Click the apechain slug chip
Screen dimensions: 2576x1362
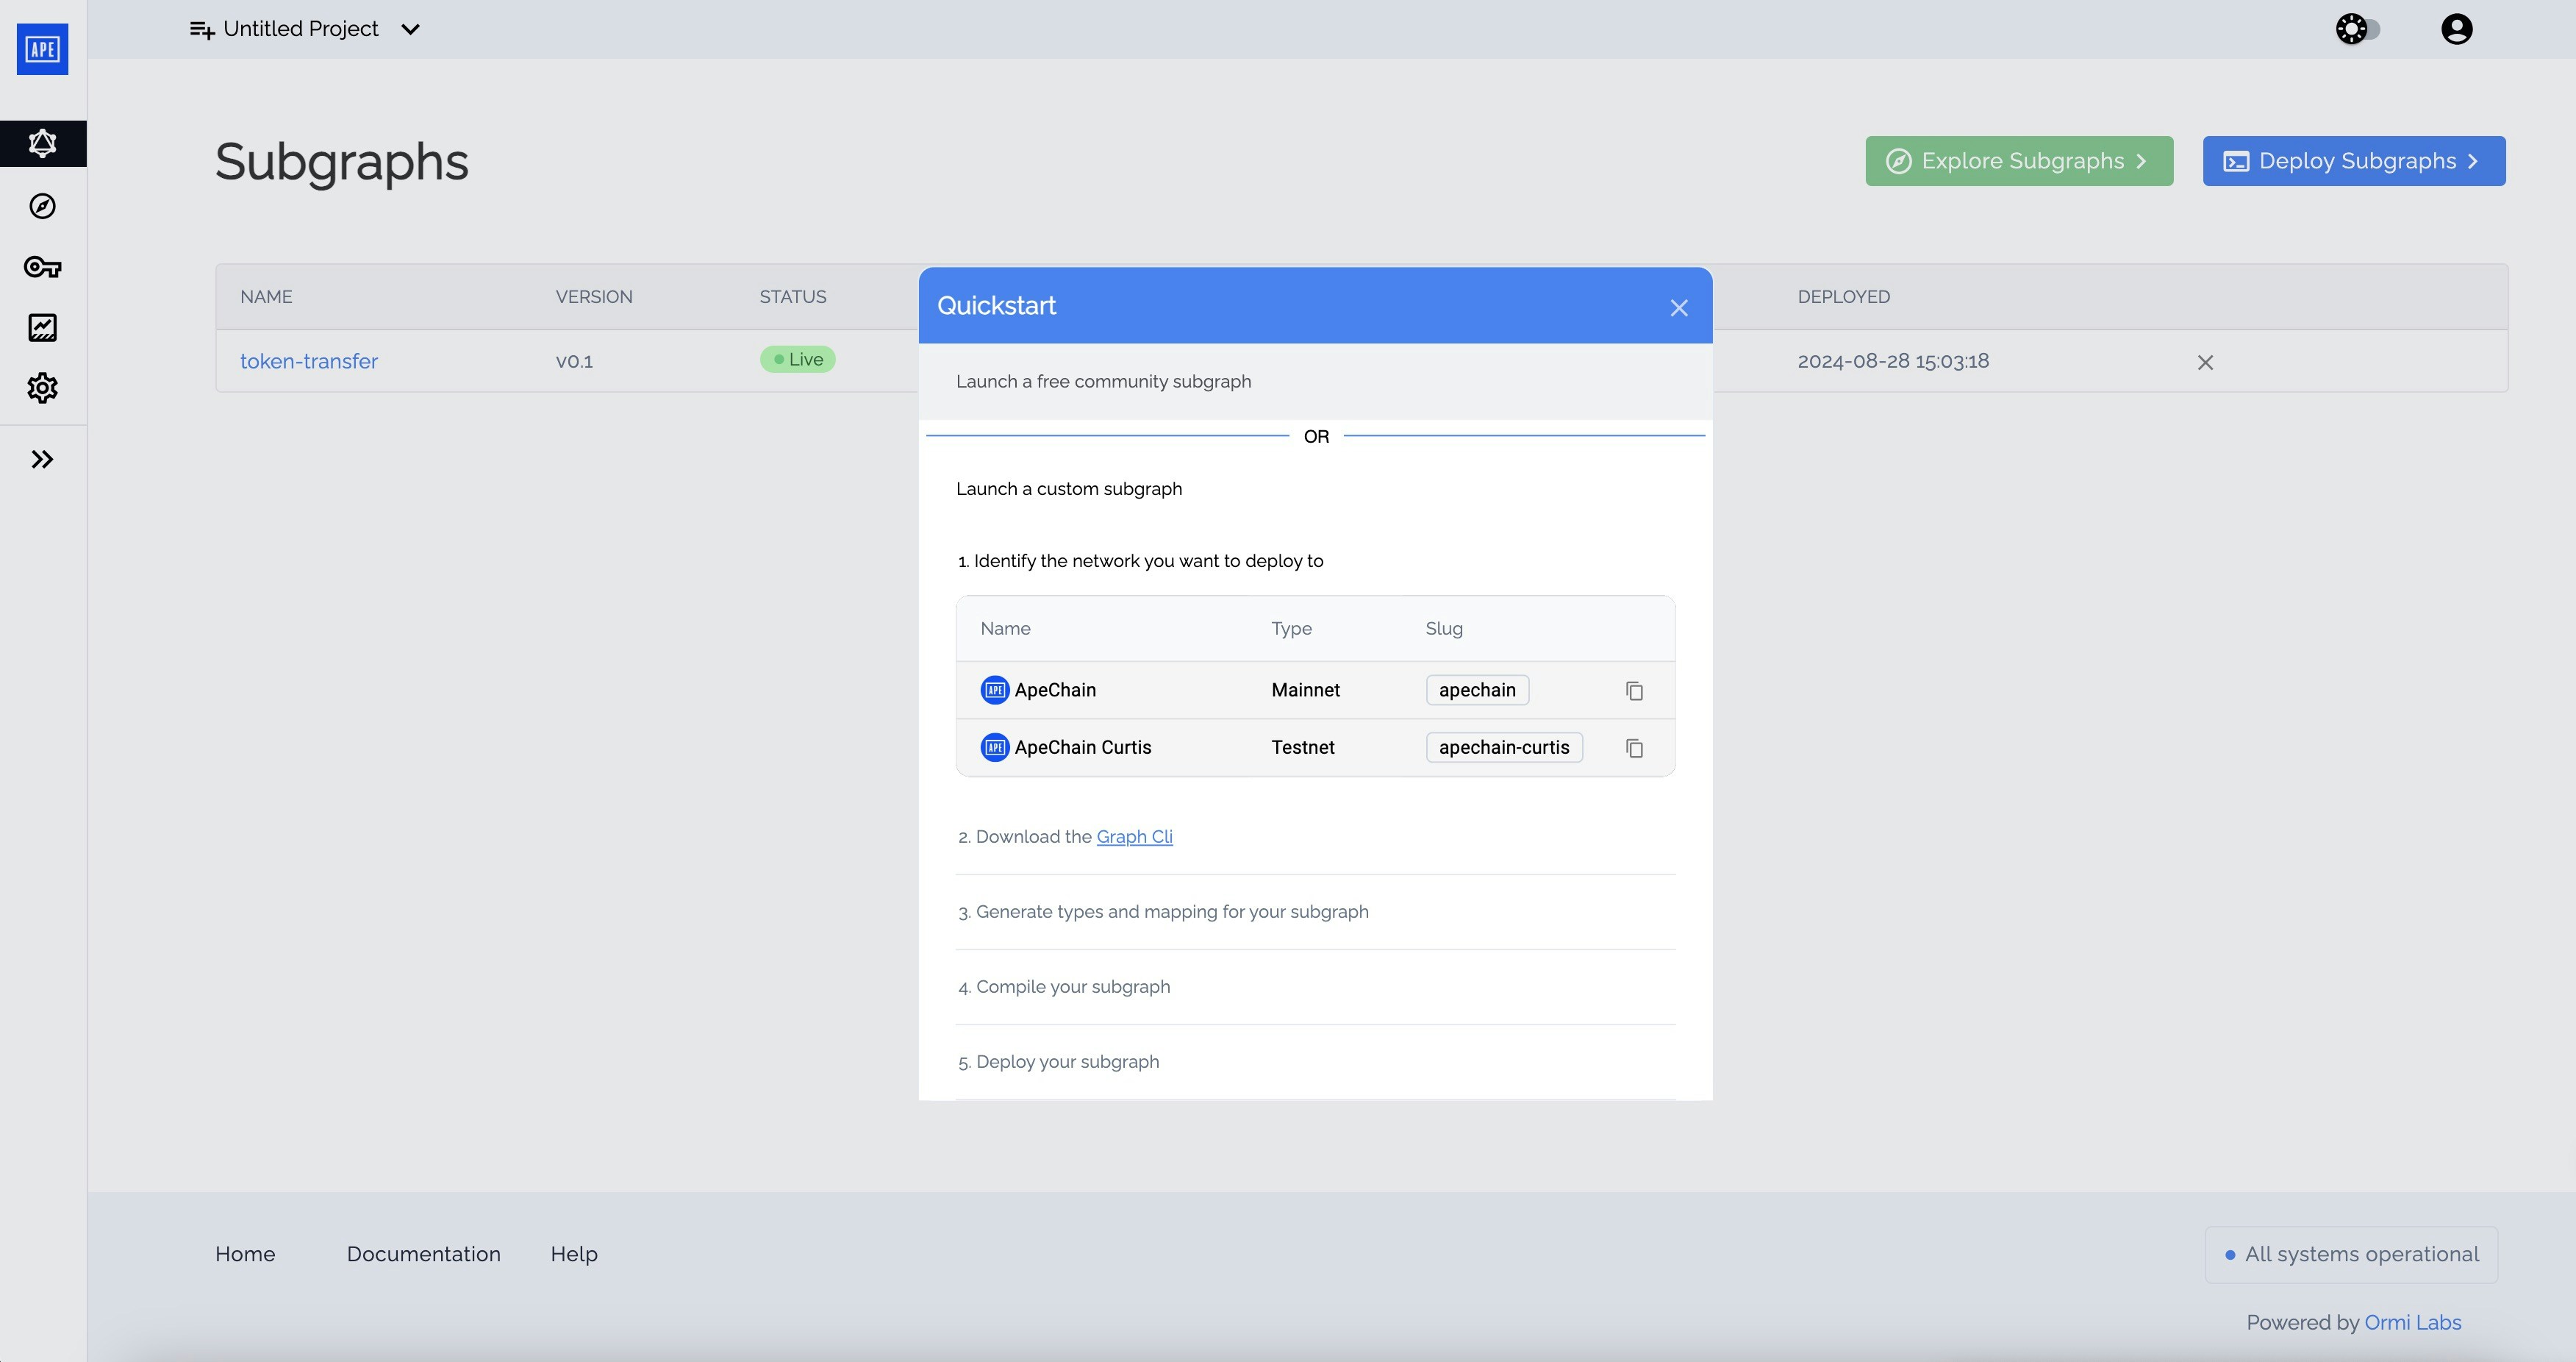[x=1477, y=690]
